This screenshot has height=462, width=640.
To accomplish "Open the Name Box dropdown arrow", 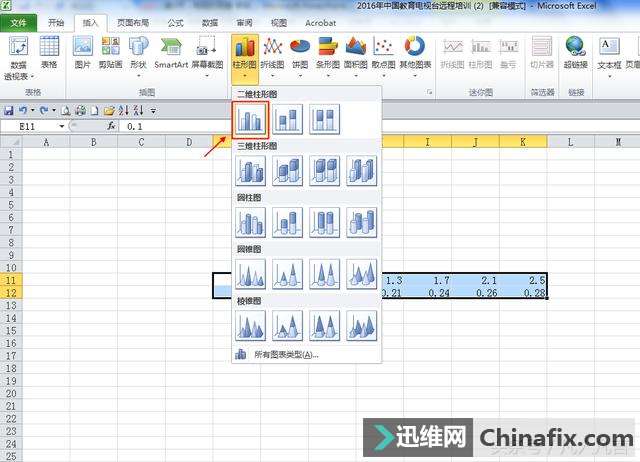I will 62,127.
